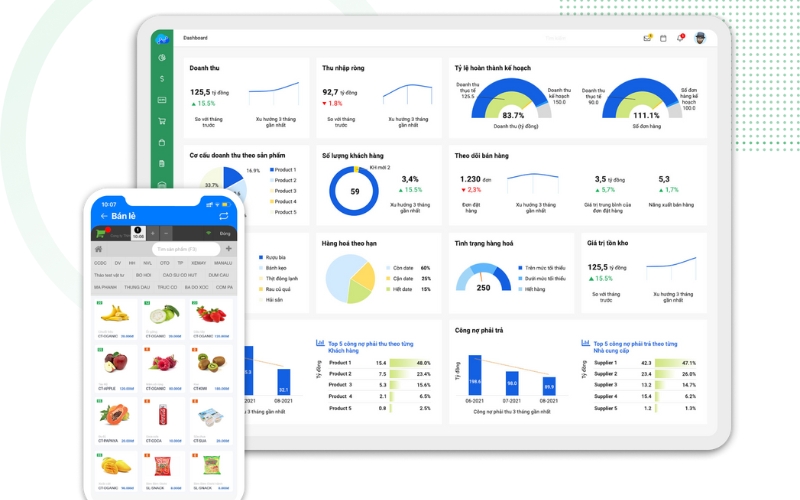Click the Dashboard title in the header
This screenshot has width=800, height=500.
(195, 38)
